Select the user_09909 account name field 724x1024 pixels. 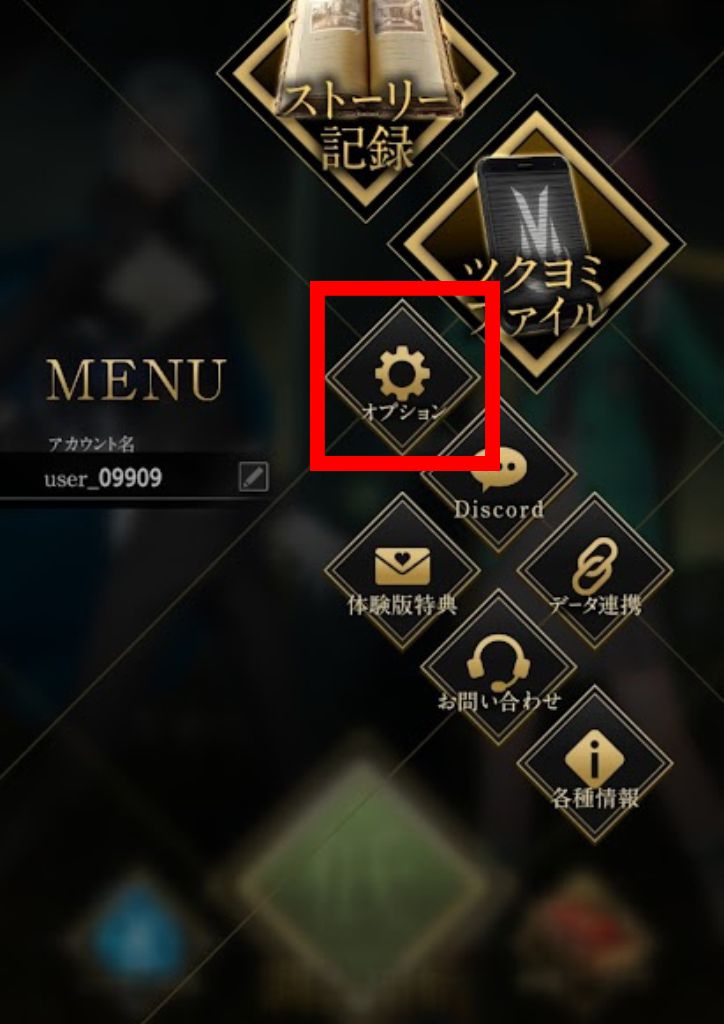(135, 478)
